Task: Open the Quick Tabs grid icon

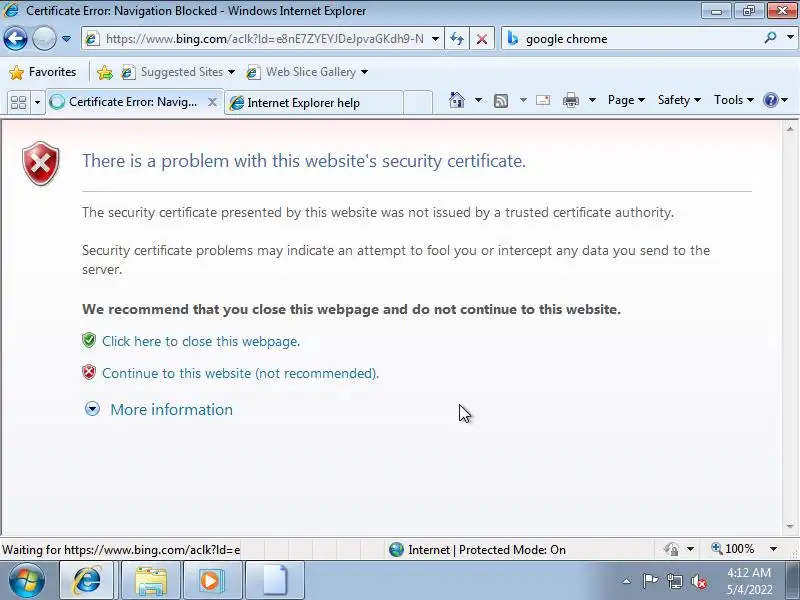Action: (19, 103)
